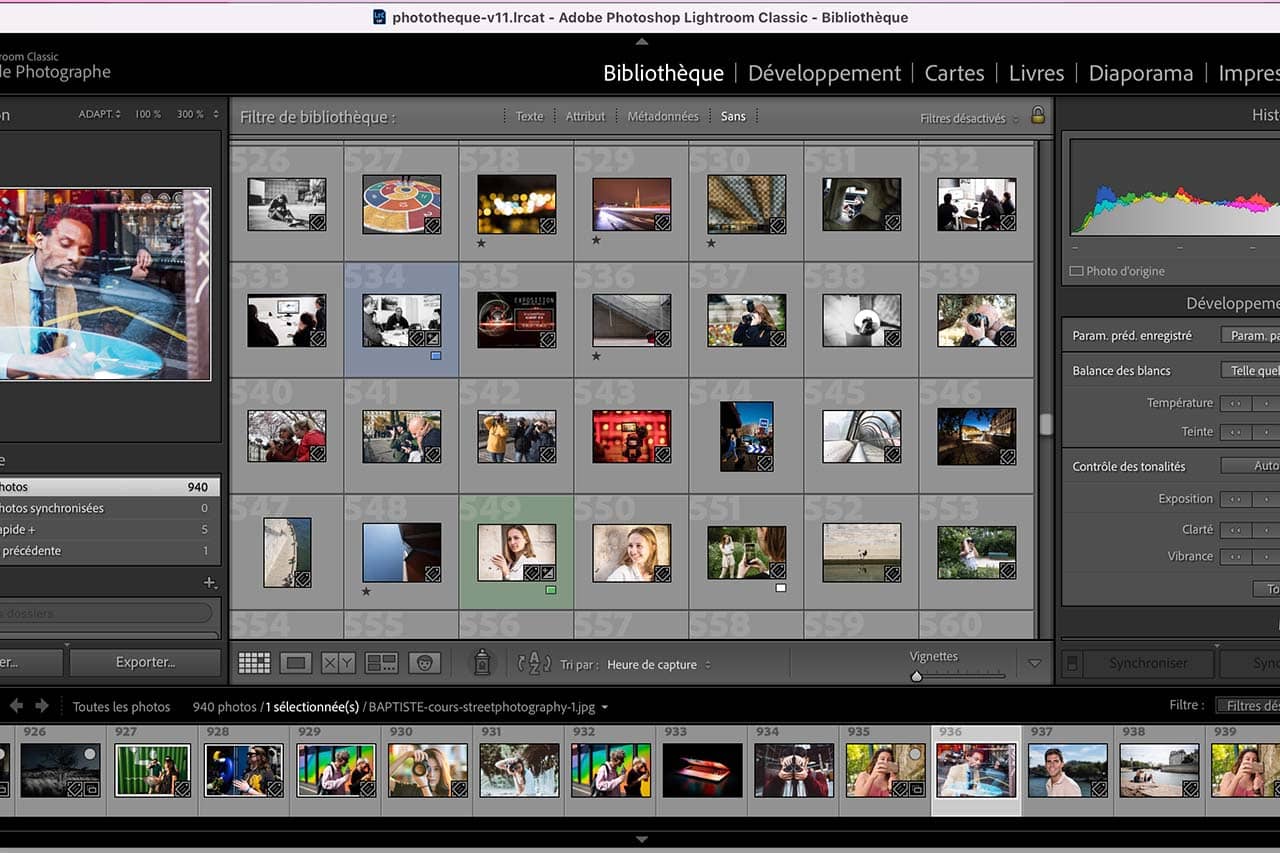The width and height of the screenshot is (1280, 853).
Task: Go forward with the right arrow in filmstrip bar
Action: [42, 705]
